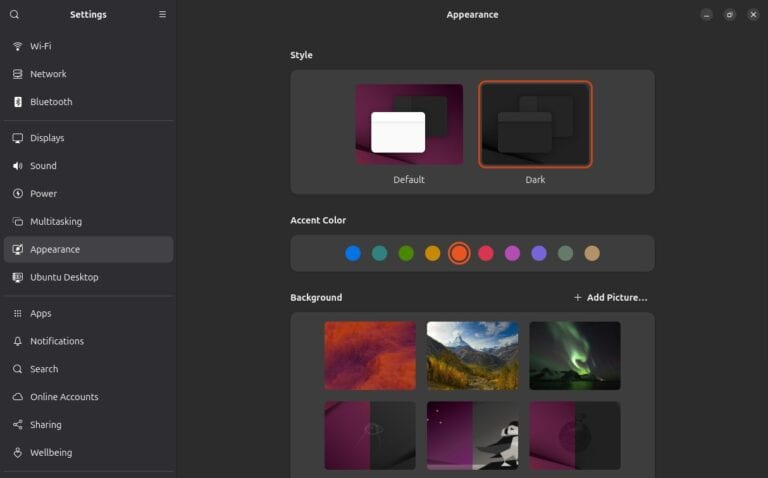
Task: Click the Sound speaker icon
Action: coord(18,166)
